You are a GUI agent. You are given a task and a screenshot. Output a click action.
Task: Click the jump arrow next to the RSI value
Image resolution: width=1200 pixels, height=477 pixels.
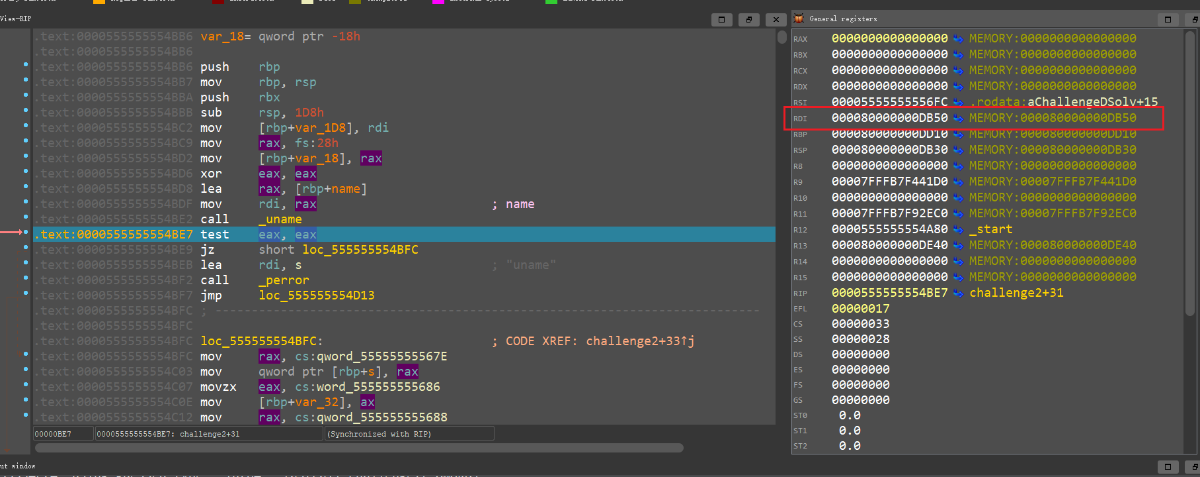point(958,102)
